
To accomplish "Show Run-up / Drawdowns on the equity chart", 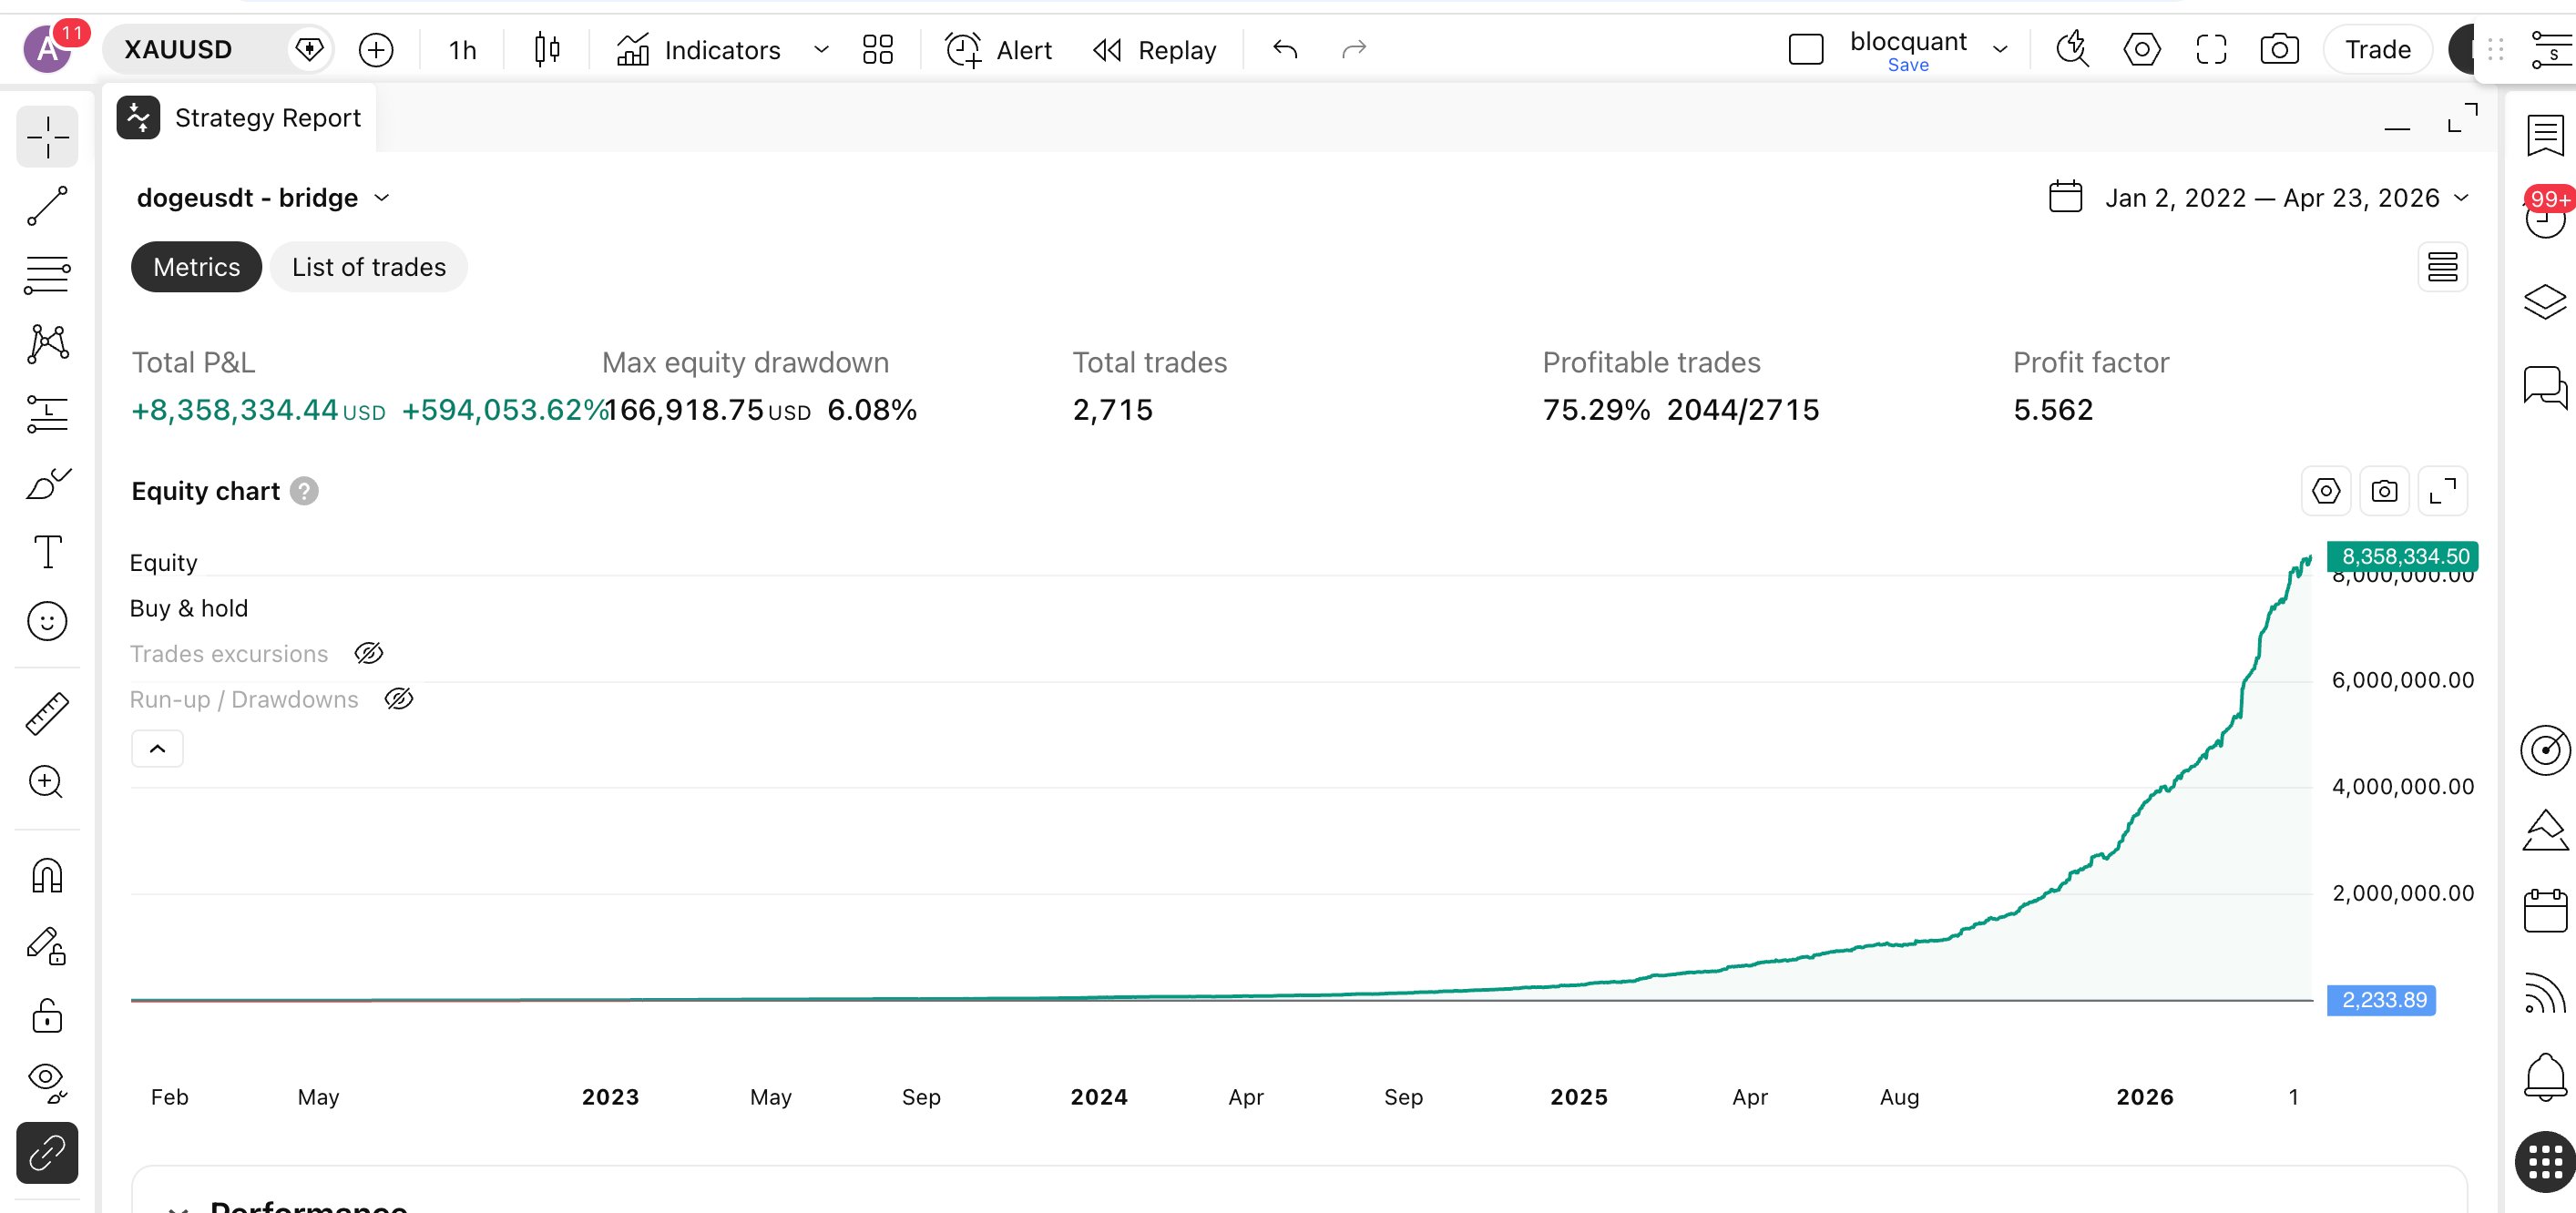I will point(398,698).
